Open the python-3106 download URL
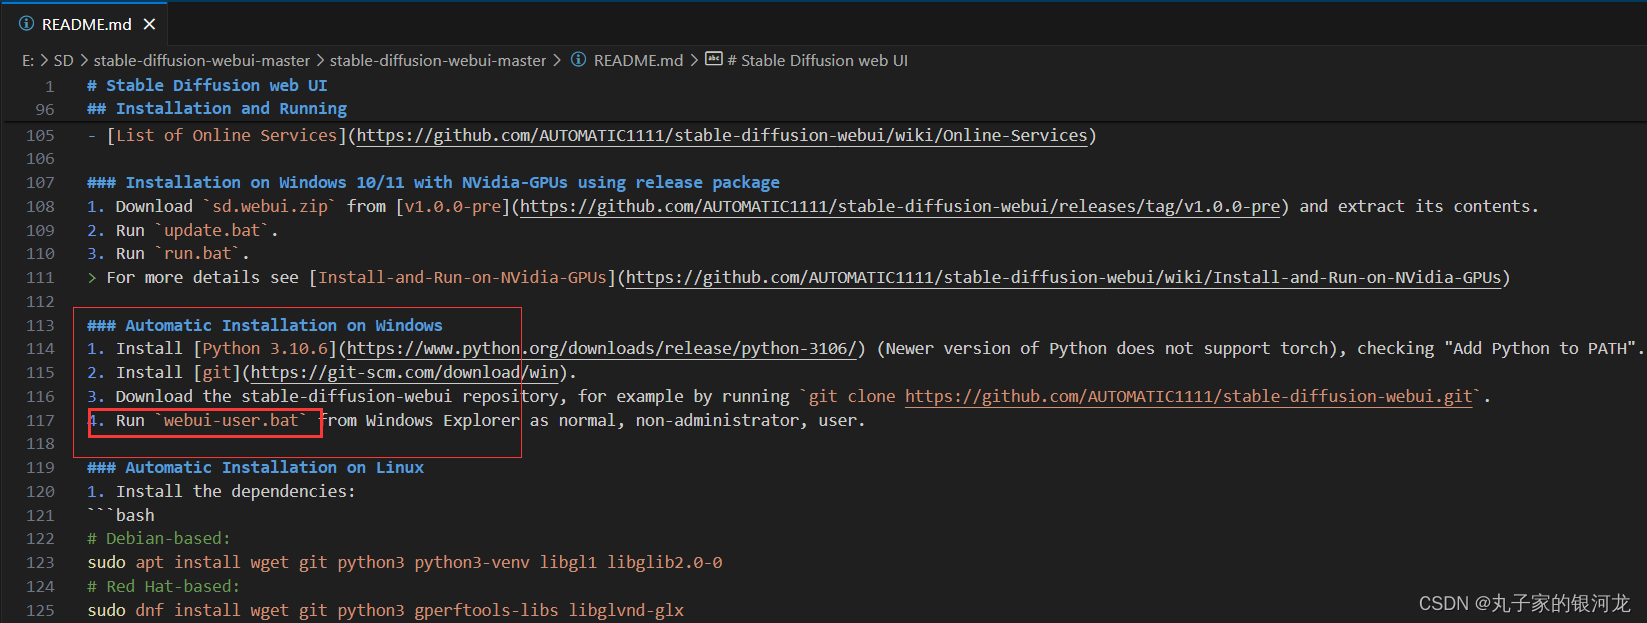Screen dimensions: 1647x623 point(602,348)
